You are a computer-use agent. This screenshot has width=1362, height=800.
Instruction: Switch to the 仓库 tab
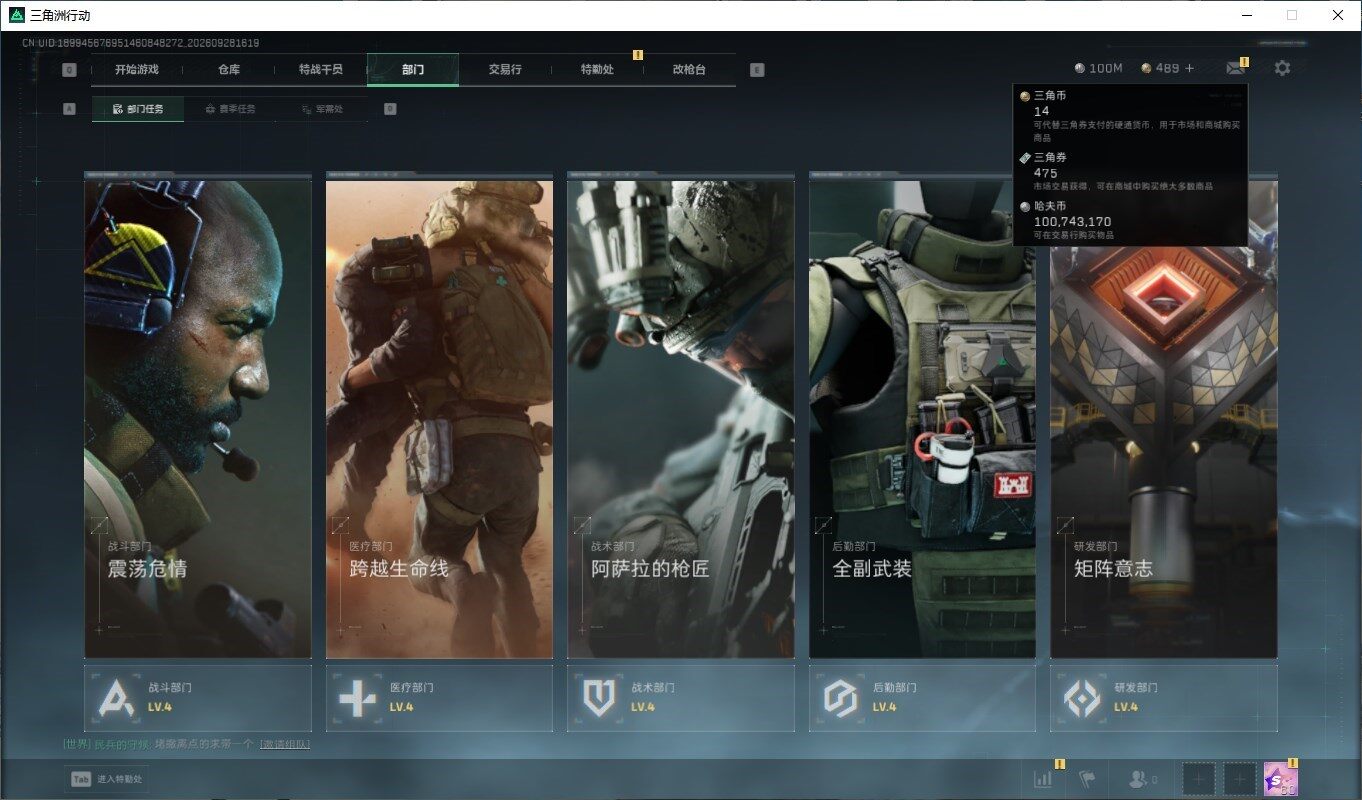[229, 70]
